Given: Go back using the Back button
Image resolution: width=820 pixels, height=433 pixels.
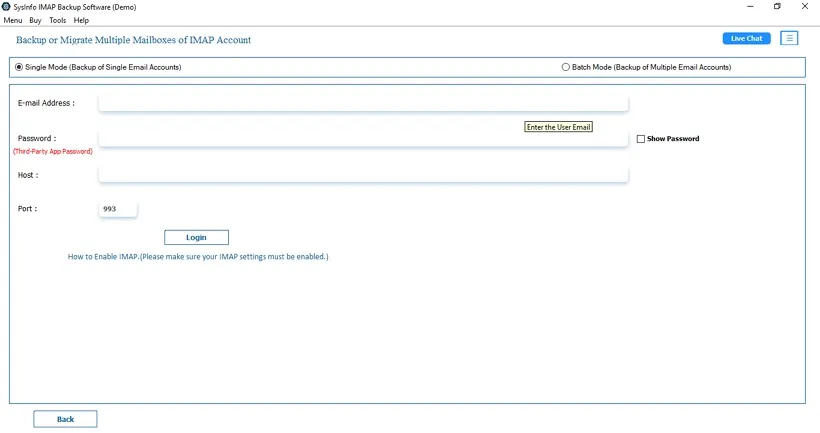Looking at the screenshot, I should [65, 419].
